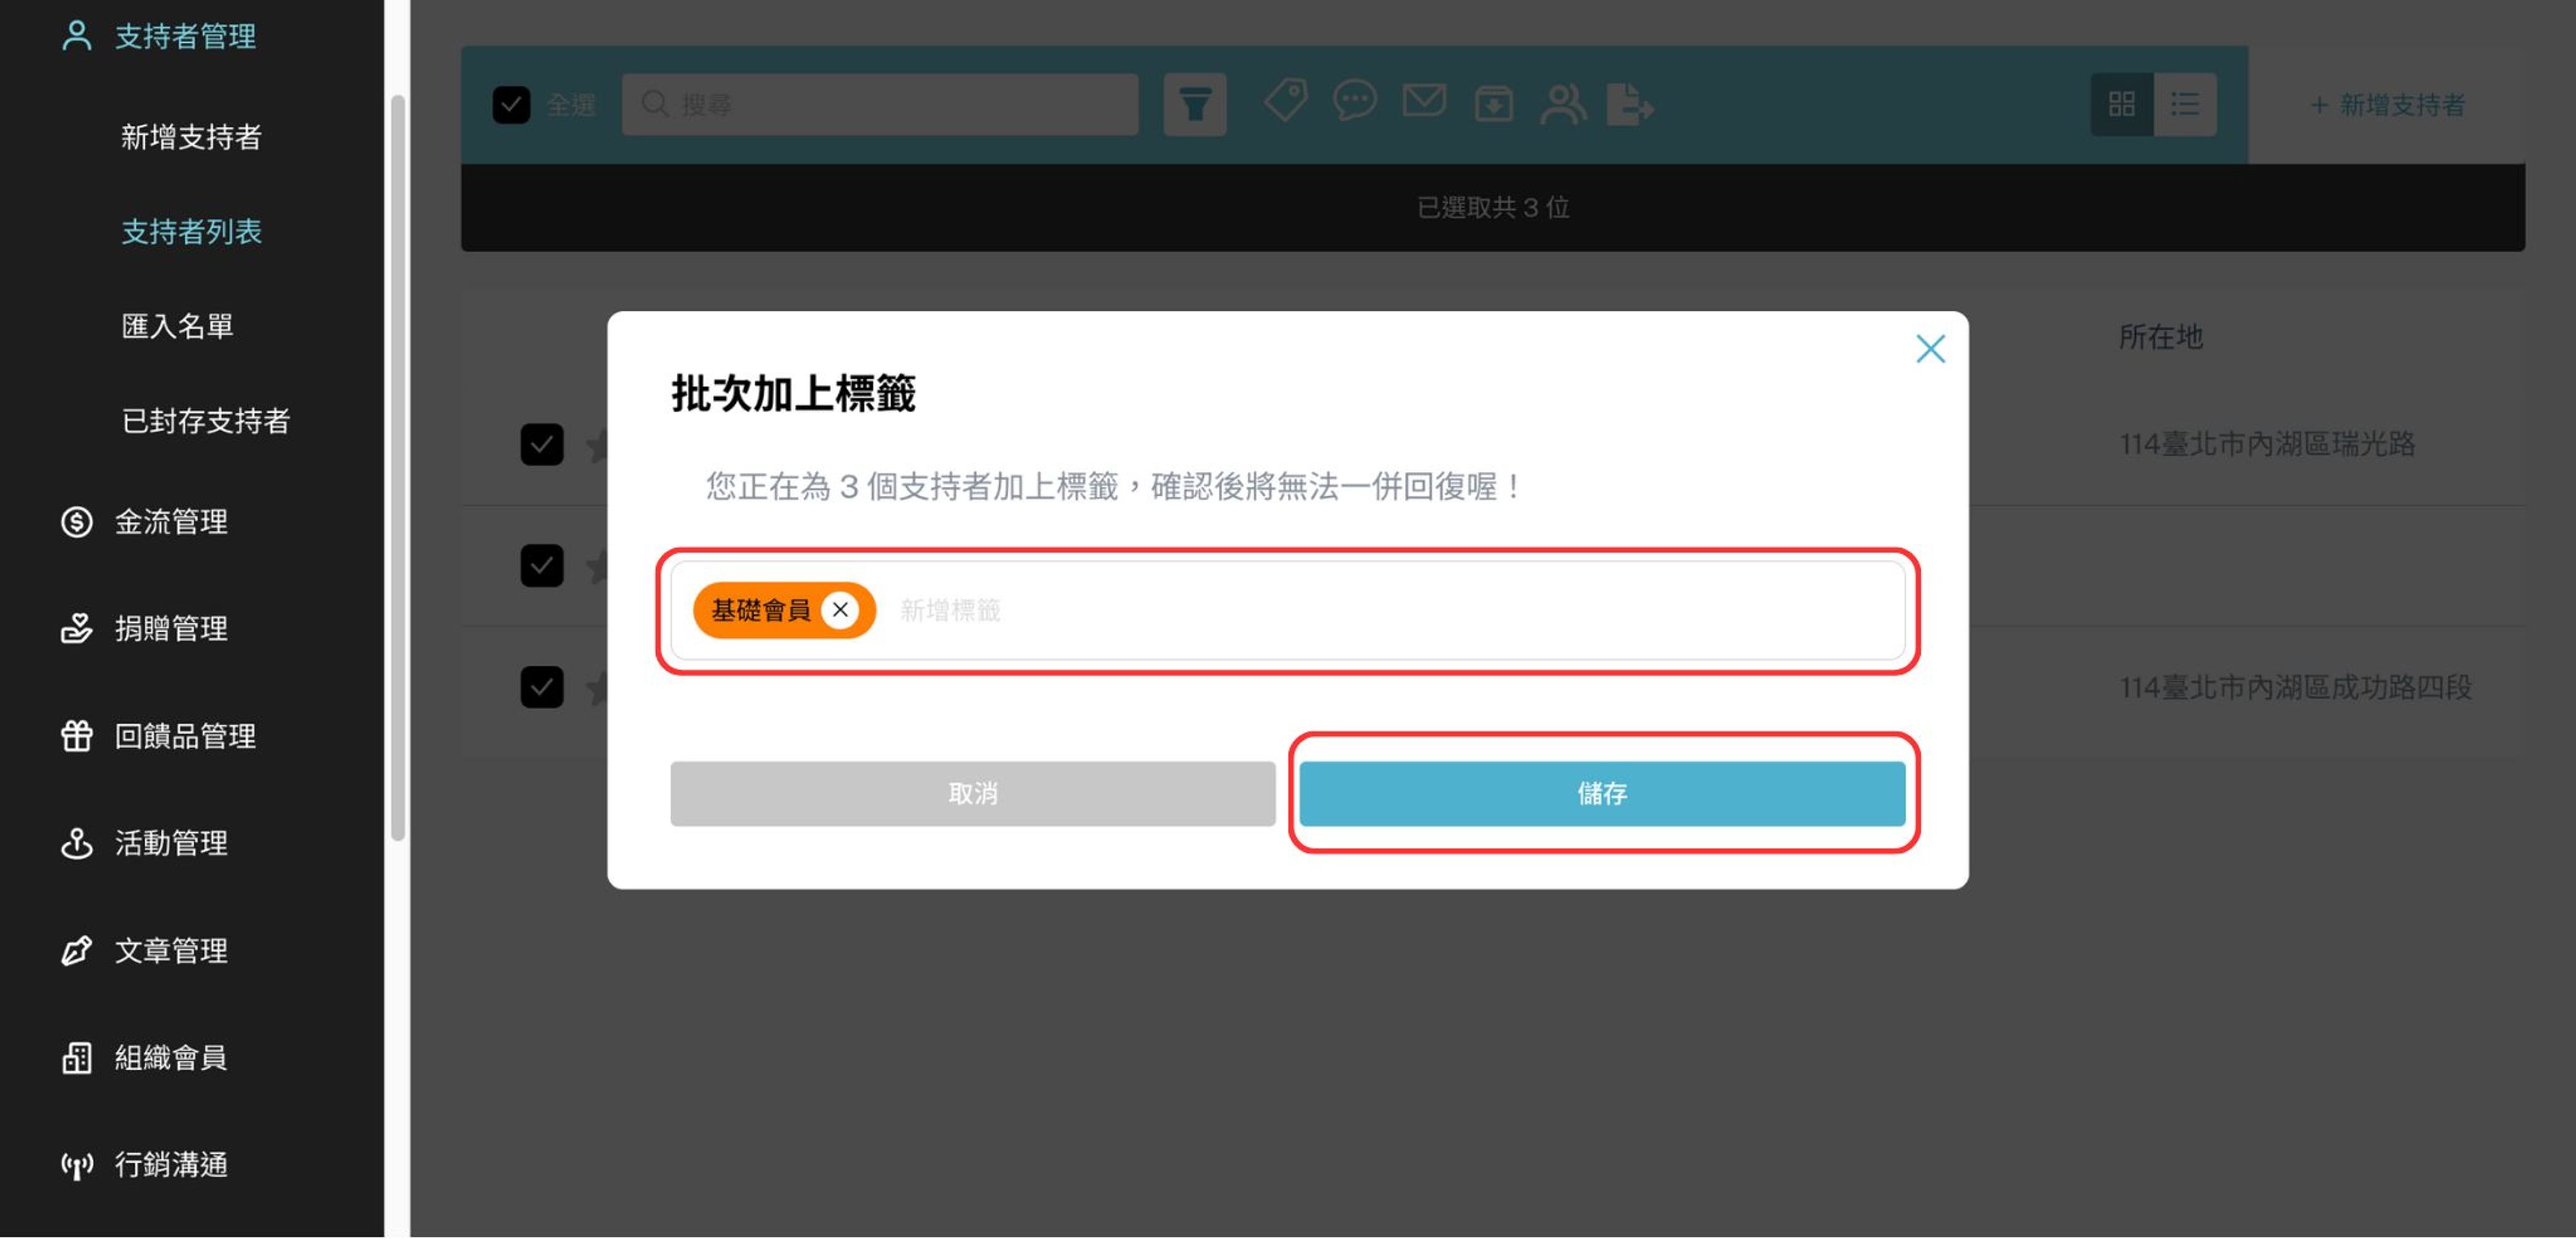
Task: Uncheck the supporter row at 成功路四段
Action: coord(542,687)
